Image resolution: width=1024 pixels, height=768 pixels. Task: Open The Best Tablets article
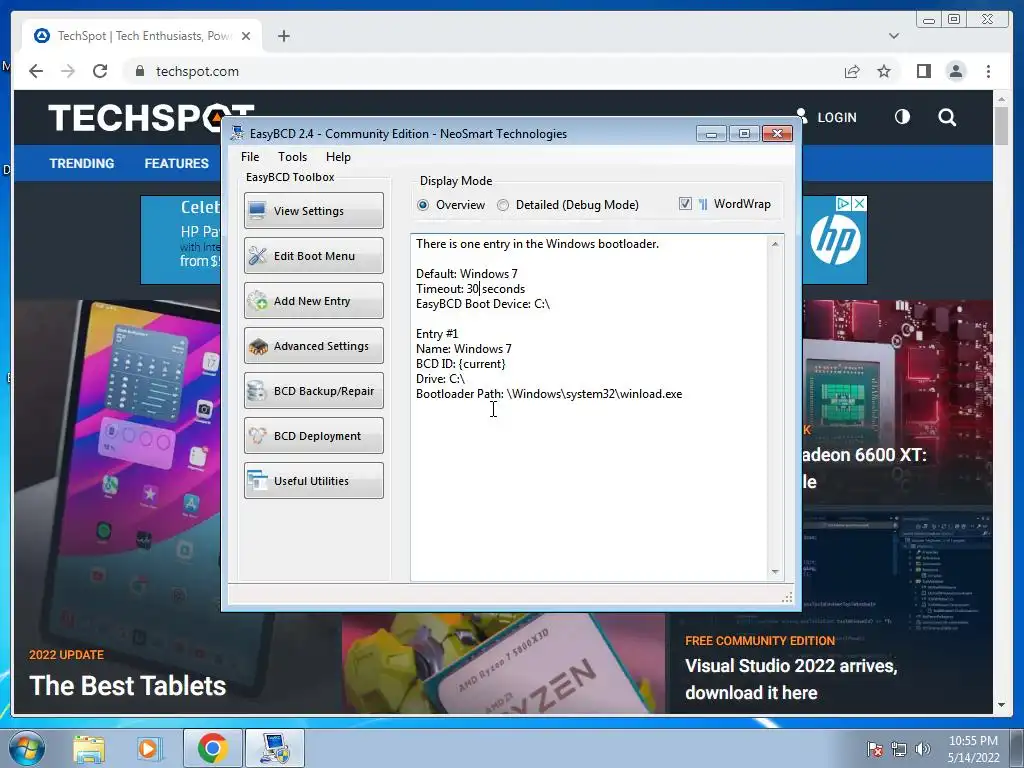point(127,686)
